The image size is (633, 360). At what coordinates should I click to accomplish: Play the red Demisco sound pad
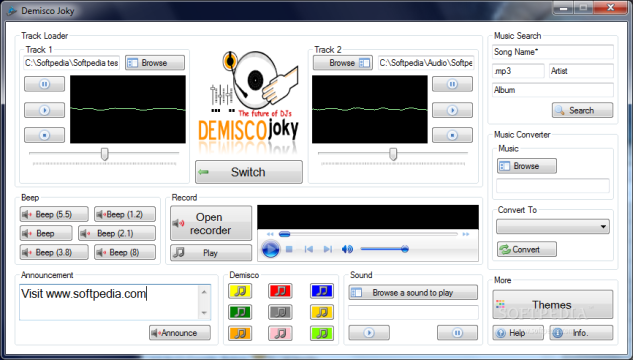pos(280,291)
